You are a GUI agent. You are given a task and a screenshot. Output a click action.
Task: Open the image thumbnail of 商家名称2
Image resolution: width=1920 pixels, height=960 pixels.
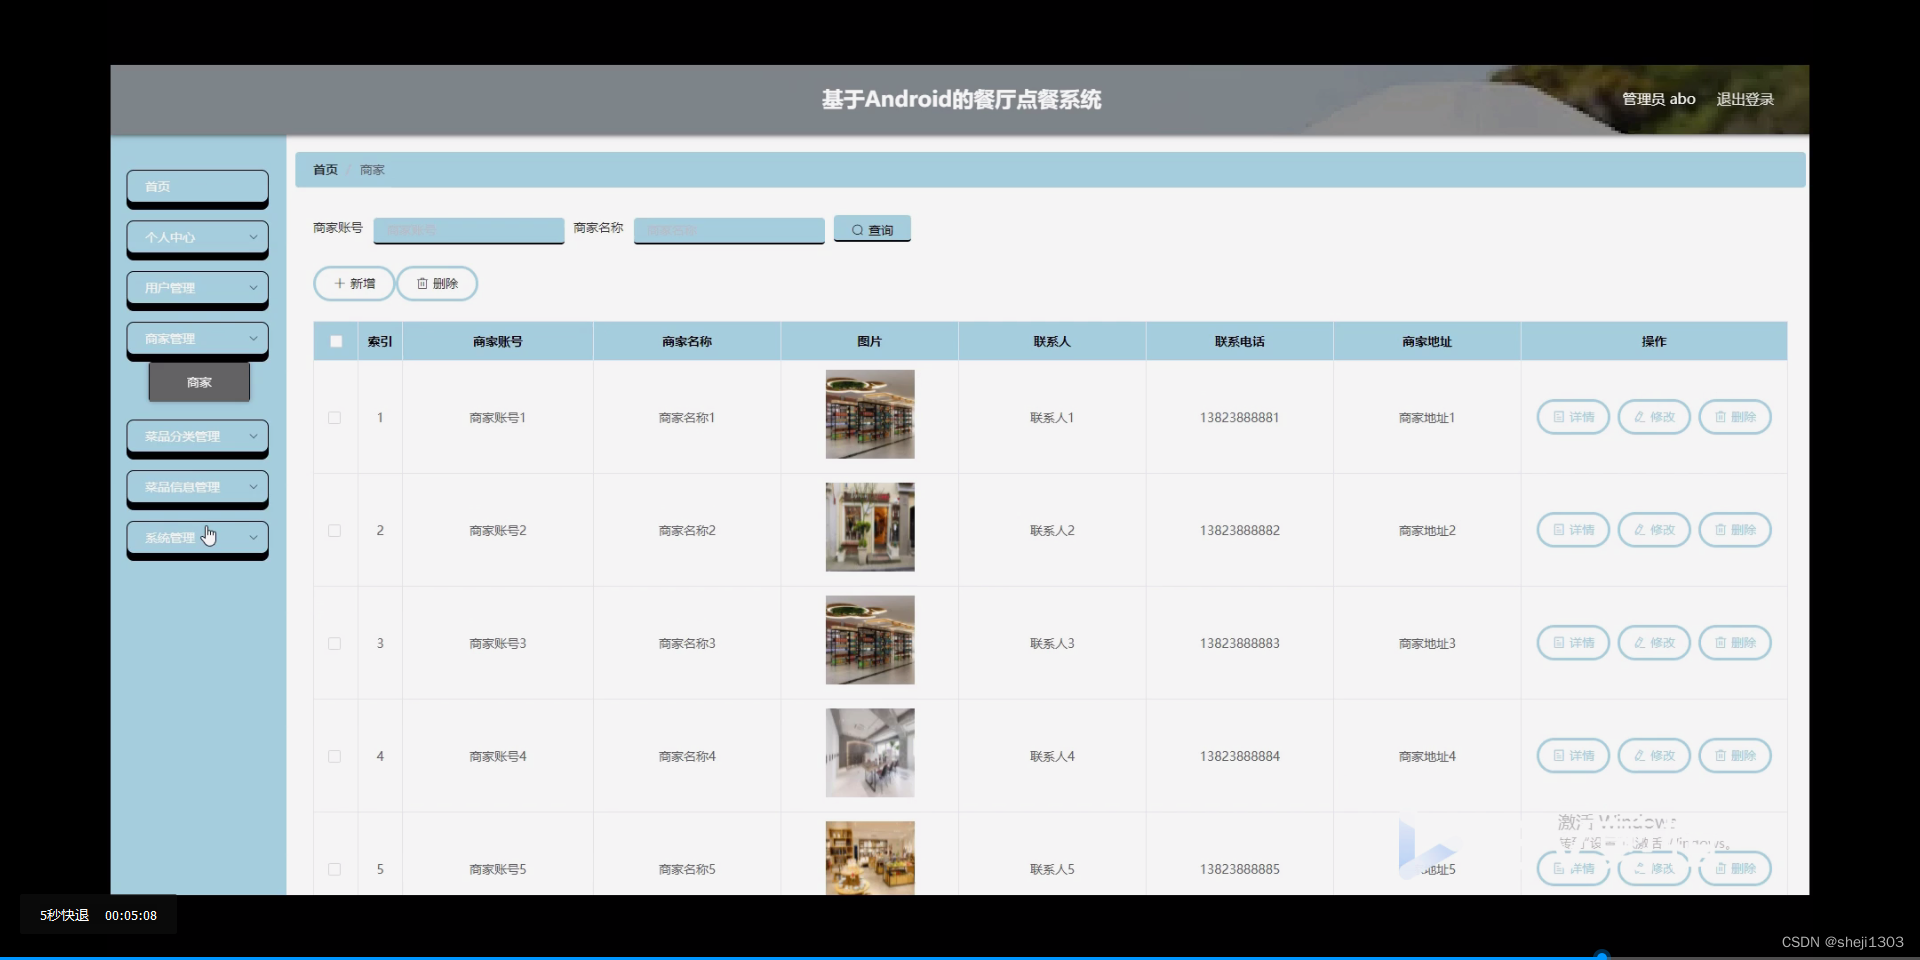[870, 527]
